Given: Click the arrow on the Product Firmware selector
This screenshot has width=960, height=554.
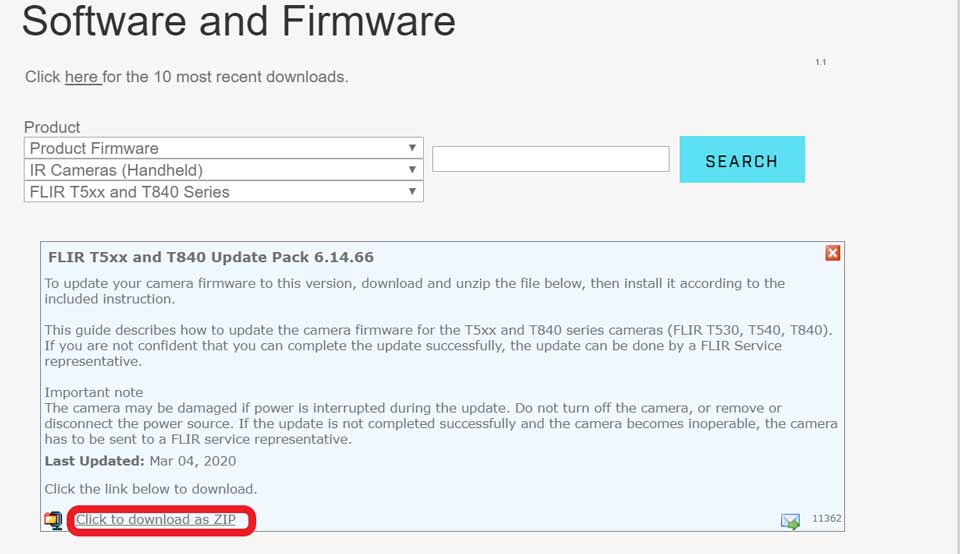Looking at the screenshot, I should pos(412,148).
